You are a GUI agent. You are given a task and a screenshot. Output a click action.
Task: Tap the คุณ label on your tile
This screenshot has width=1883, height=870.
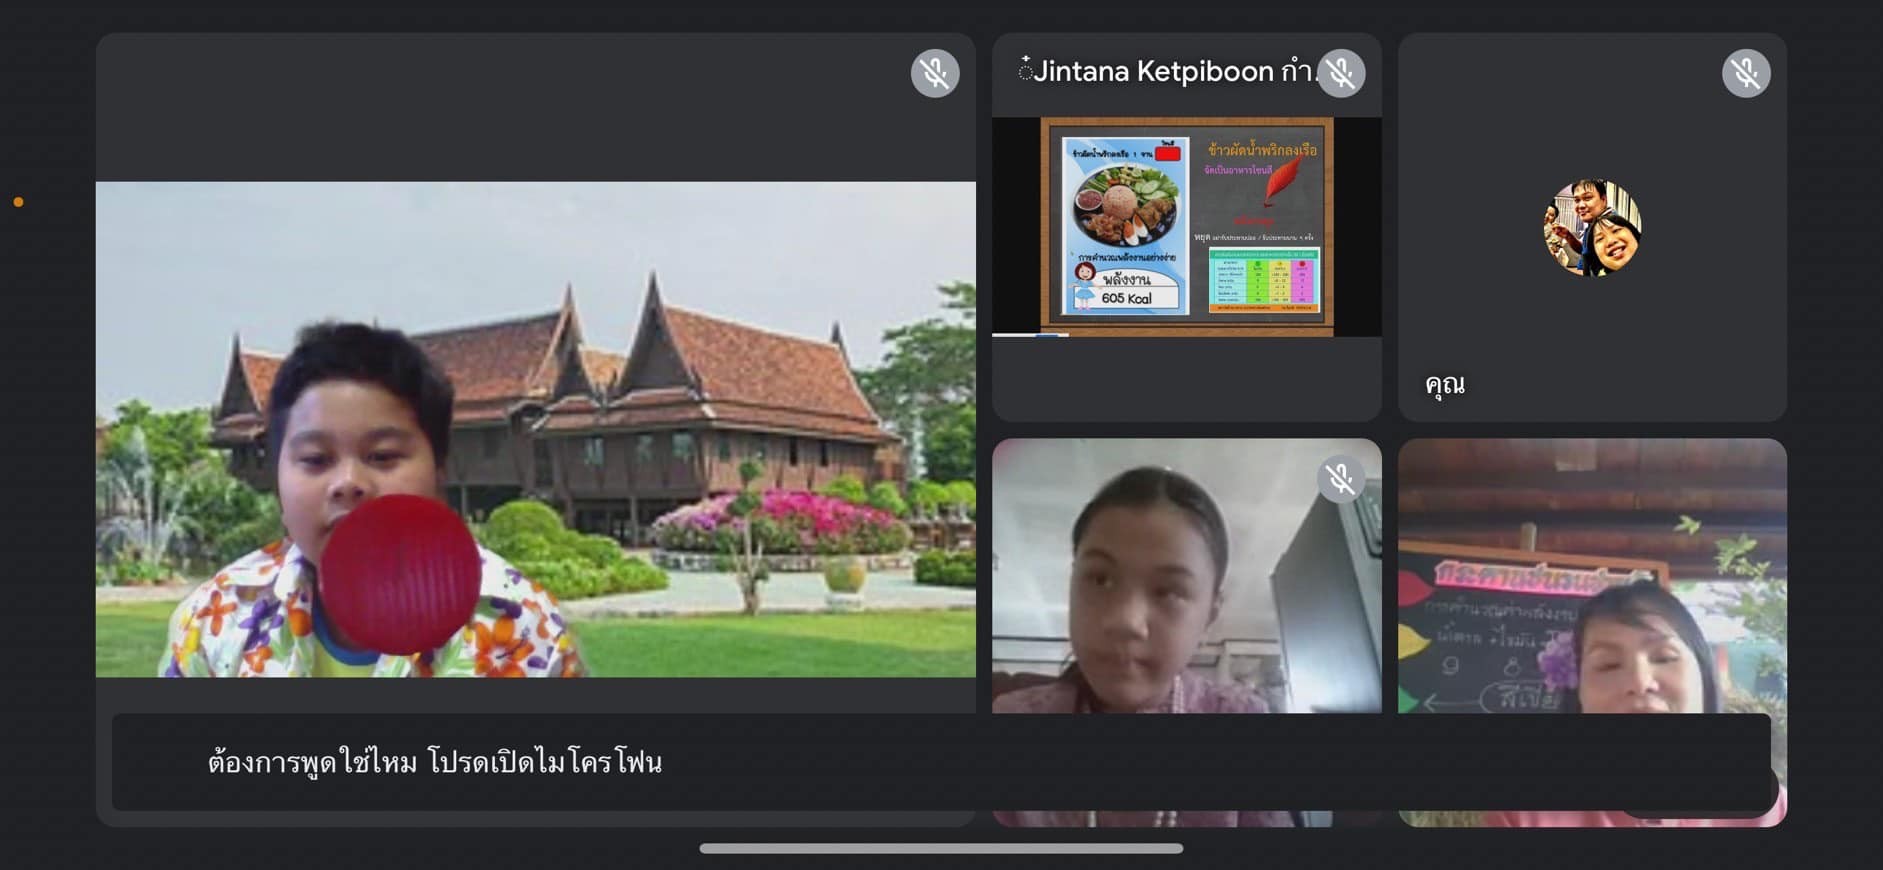click(x=1445, y=384)
